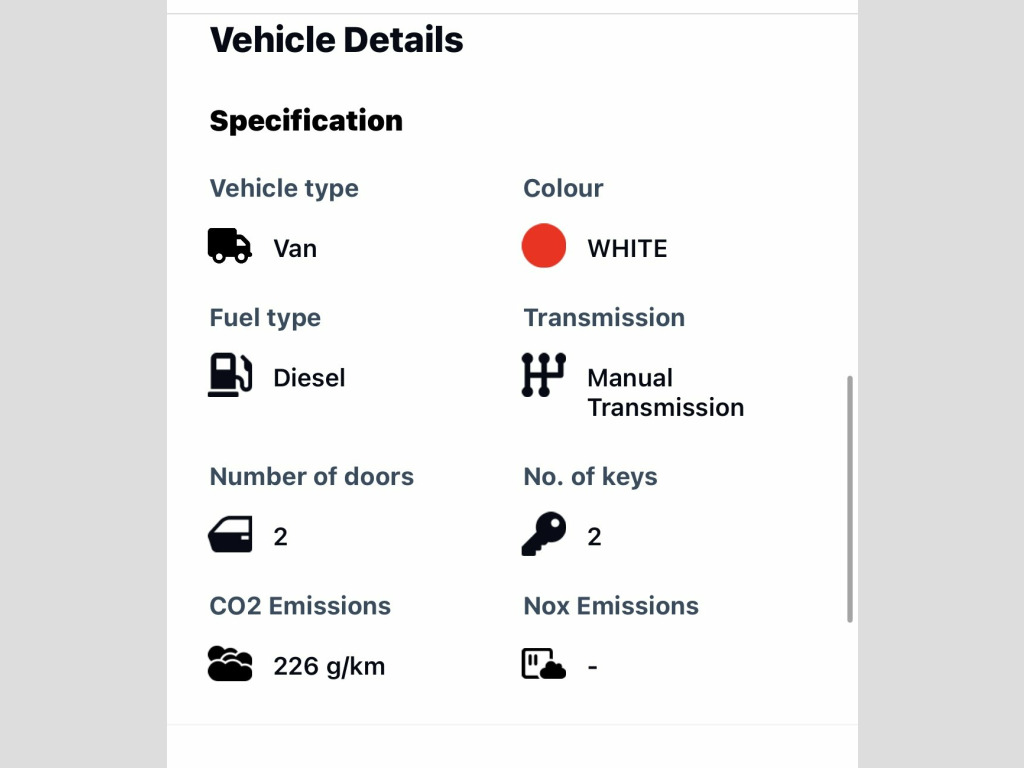Select the Specification subheading

click(306, 121)
